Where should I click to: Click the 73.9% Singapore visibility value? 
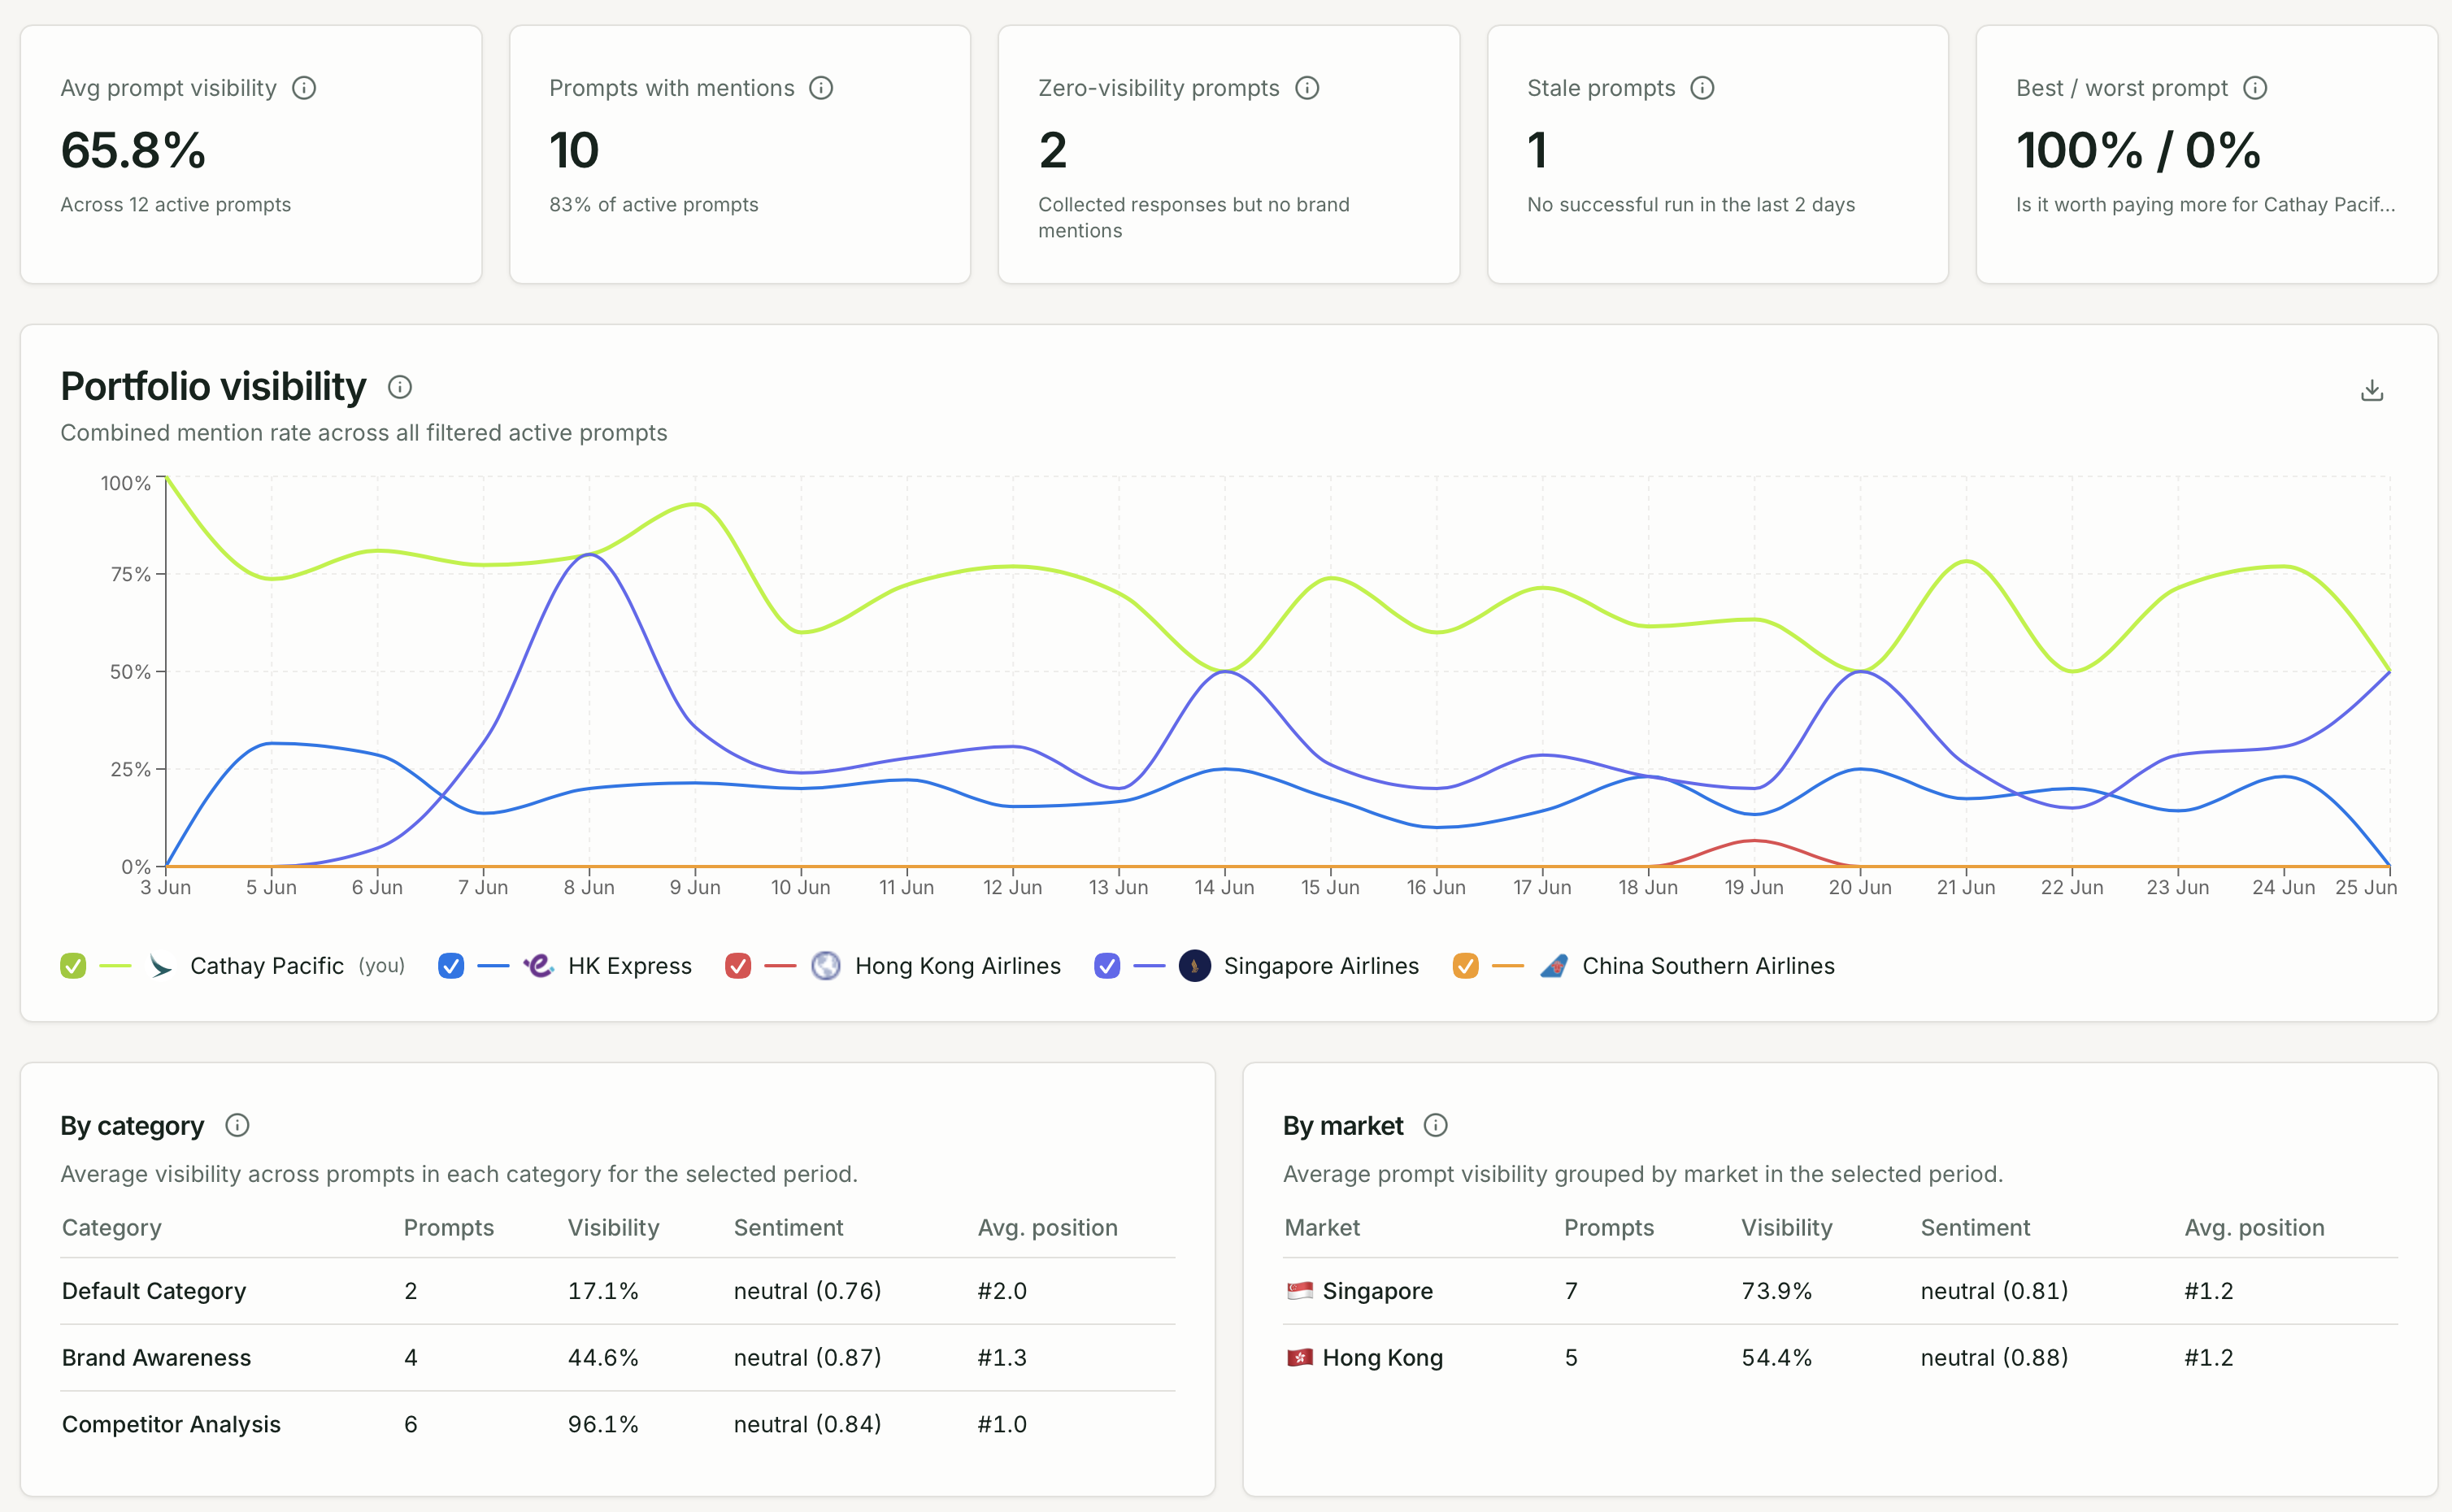(1777, 1291)
